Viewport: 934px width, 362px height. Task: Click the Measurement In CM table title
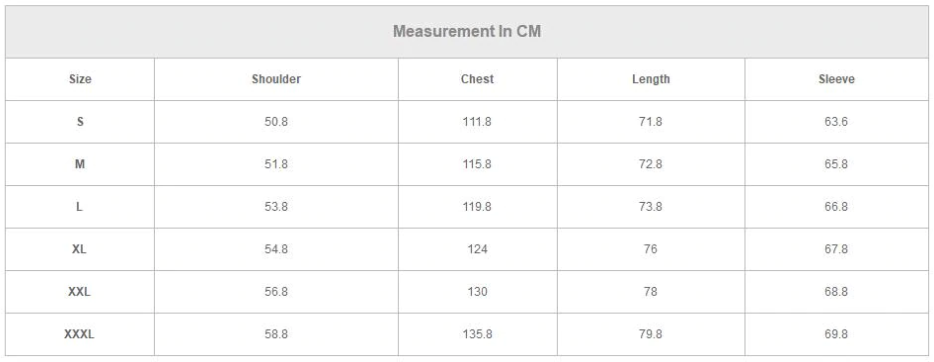click(x=467, y=32)
